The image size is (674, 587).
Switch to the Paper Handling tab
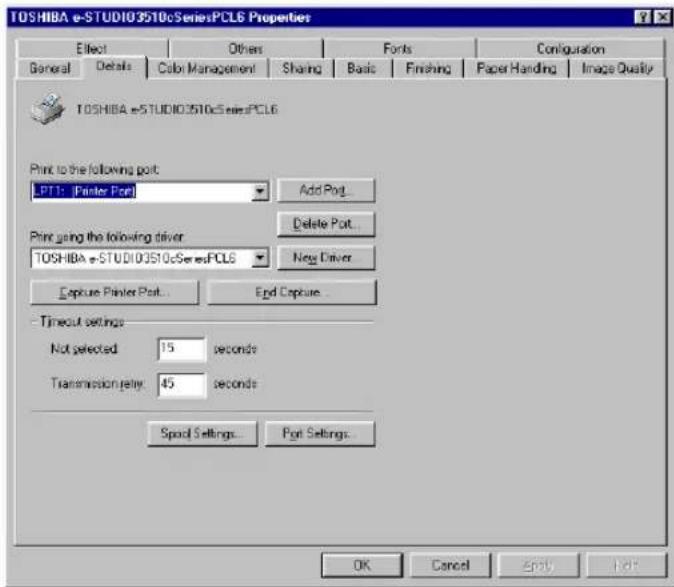coord(516,68)
